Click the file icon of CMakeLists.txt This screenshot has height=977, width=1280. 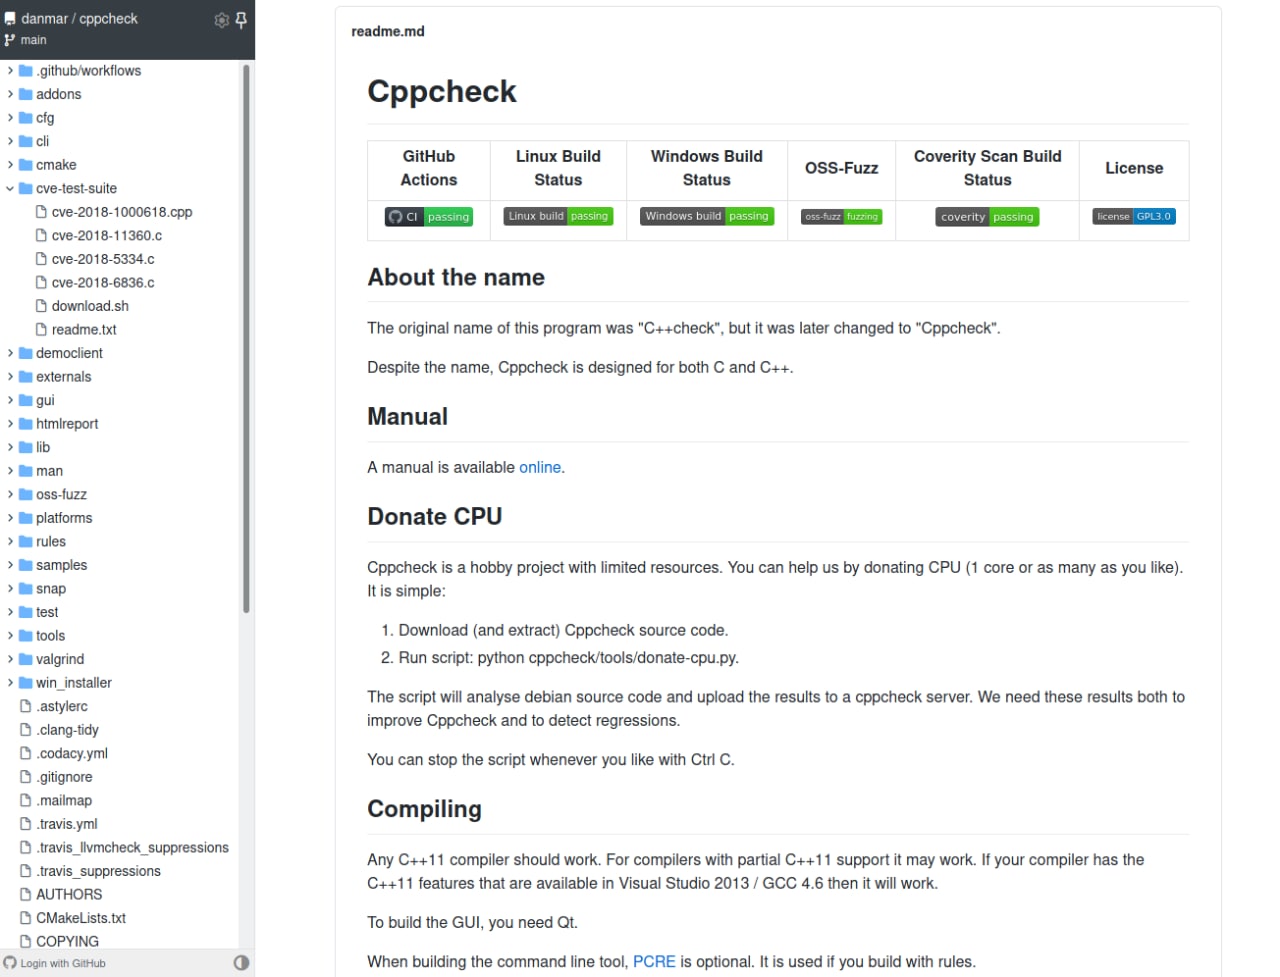tap(26, 918)
